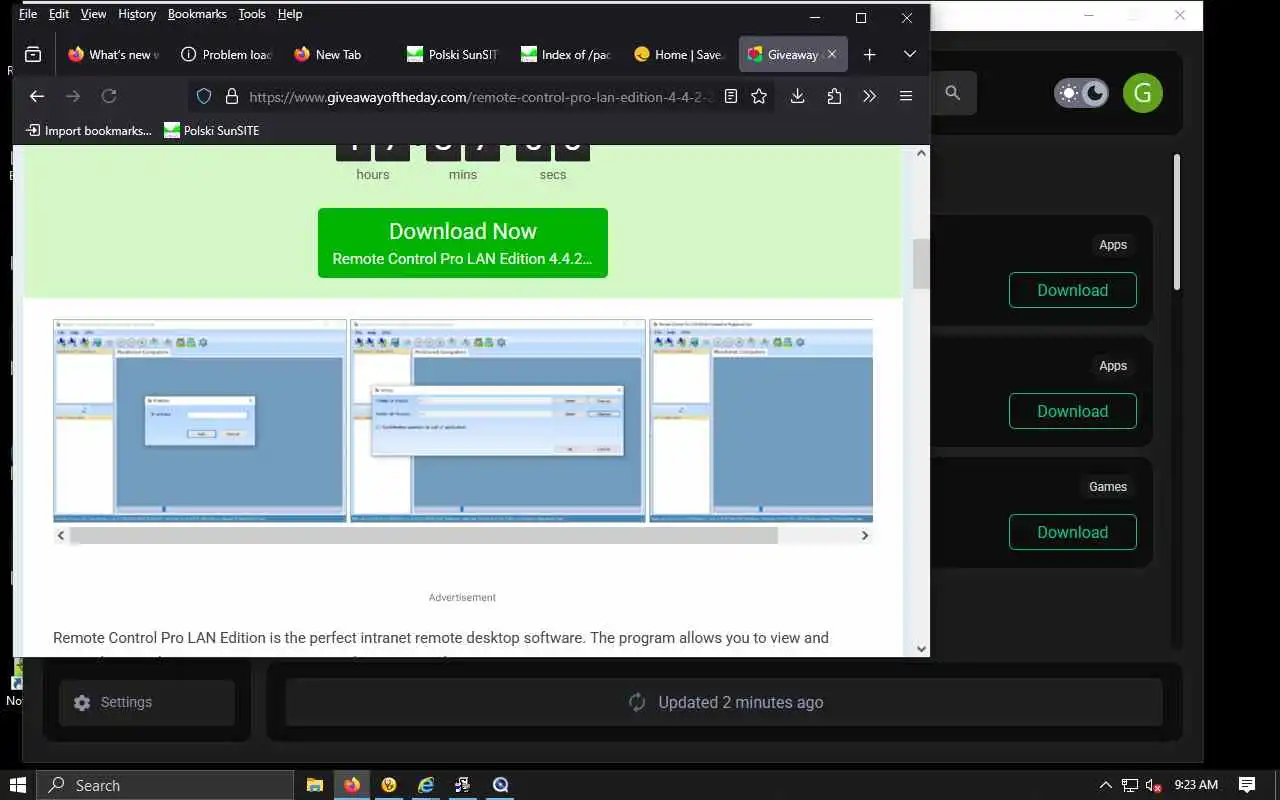
Task: Switch to the Index of /pac tab
Action: [566, 55]
